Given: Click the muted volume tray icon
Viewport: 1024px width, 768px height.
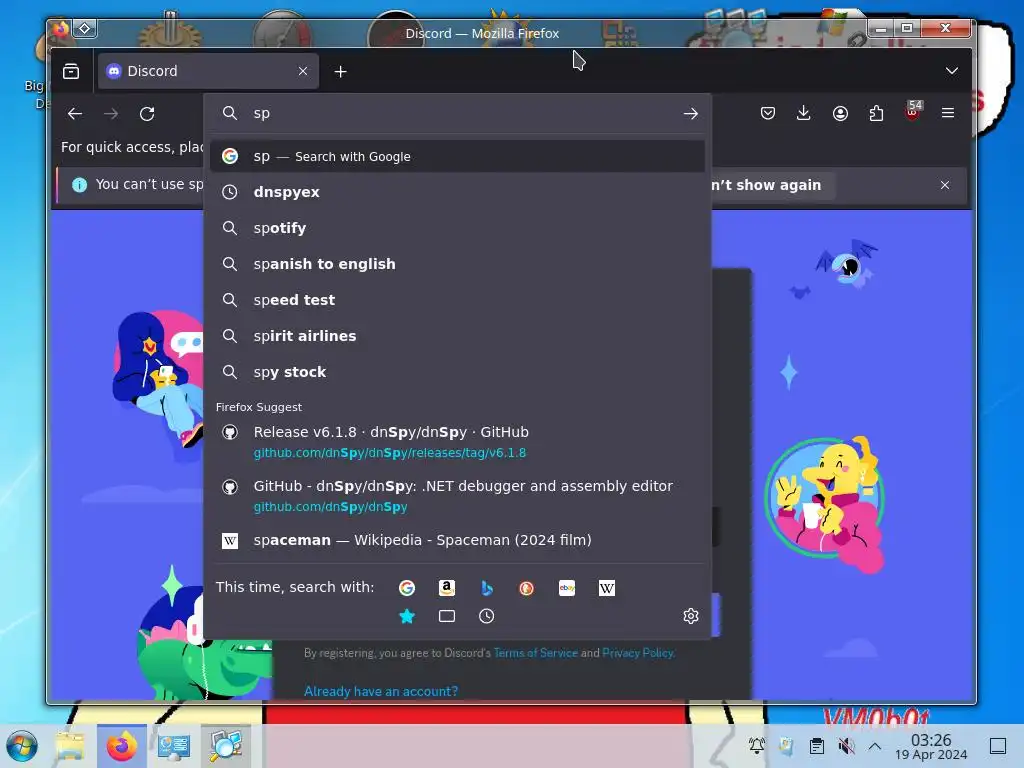Looking at the screenshot, I should click(846, 745).
